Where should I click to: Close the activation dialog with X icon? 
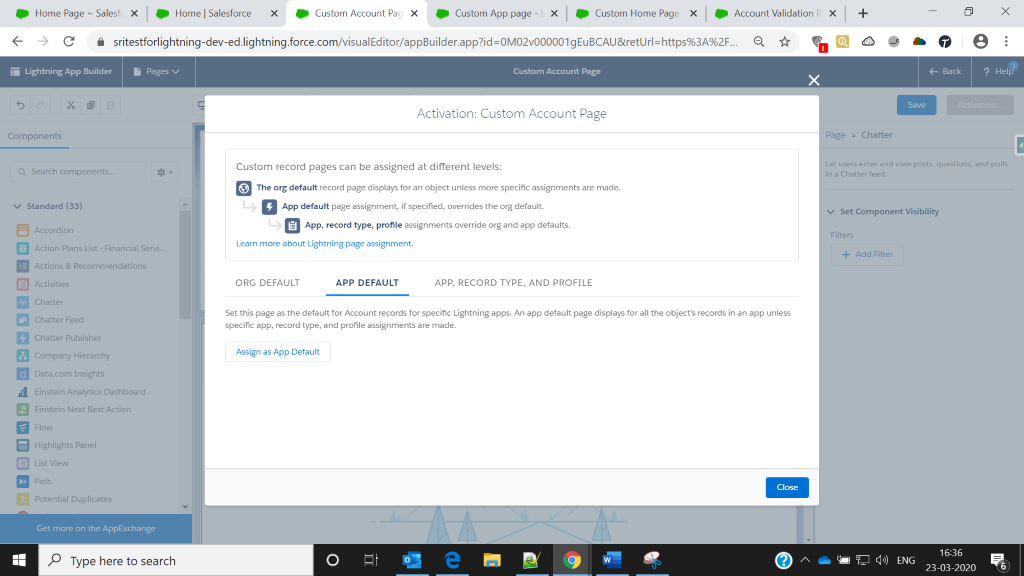(x=814, y=80)
